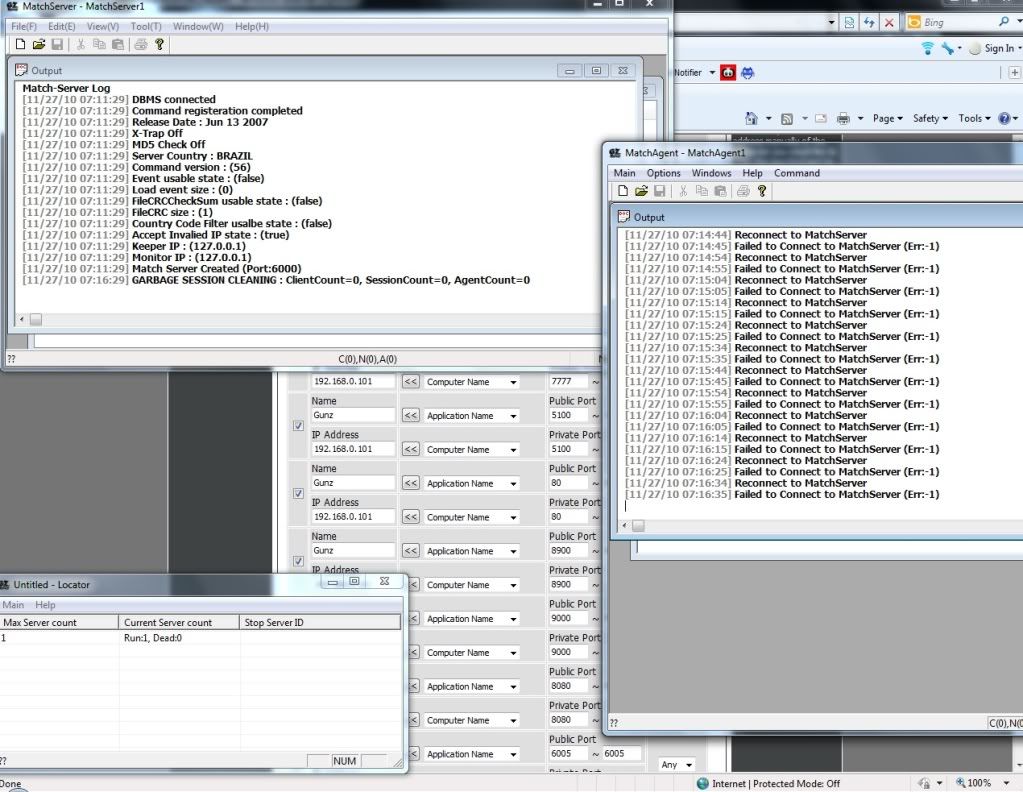Toggle the checkbox beside Gunz port 80 entry
The image size is (1023, 792).
pyautogui.click(x=298, y=493)
